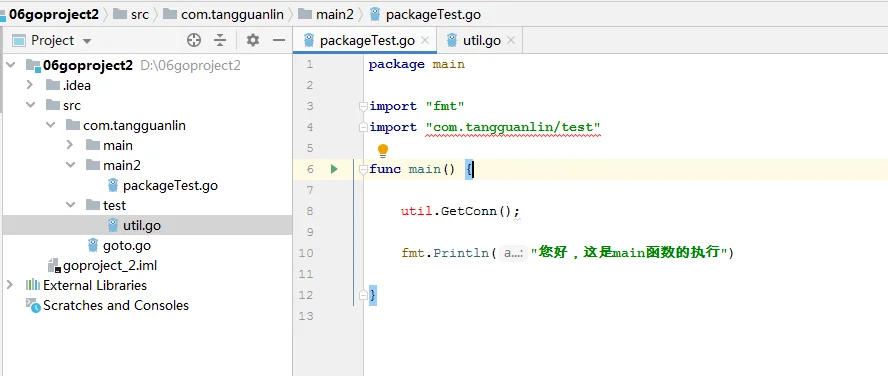The width and height of the screenshot is (888, 376).
Task: Fold the func main block at line 6
Action: [x=363, y=169]
